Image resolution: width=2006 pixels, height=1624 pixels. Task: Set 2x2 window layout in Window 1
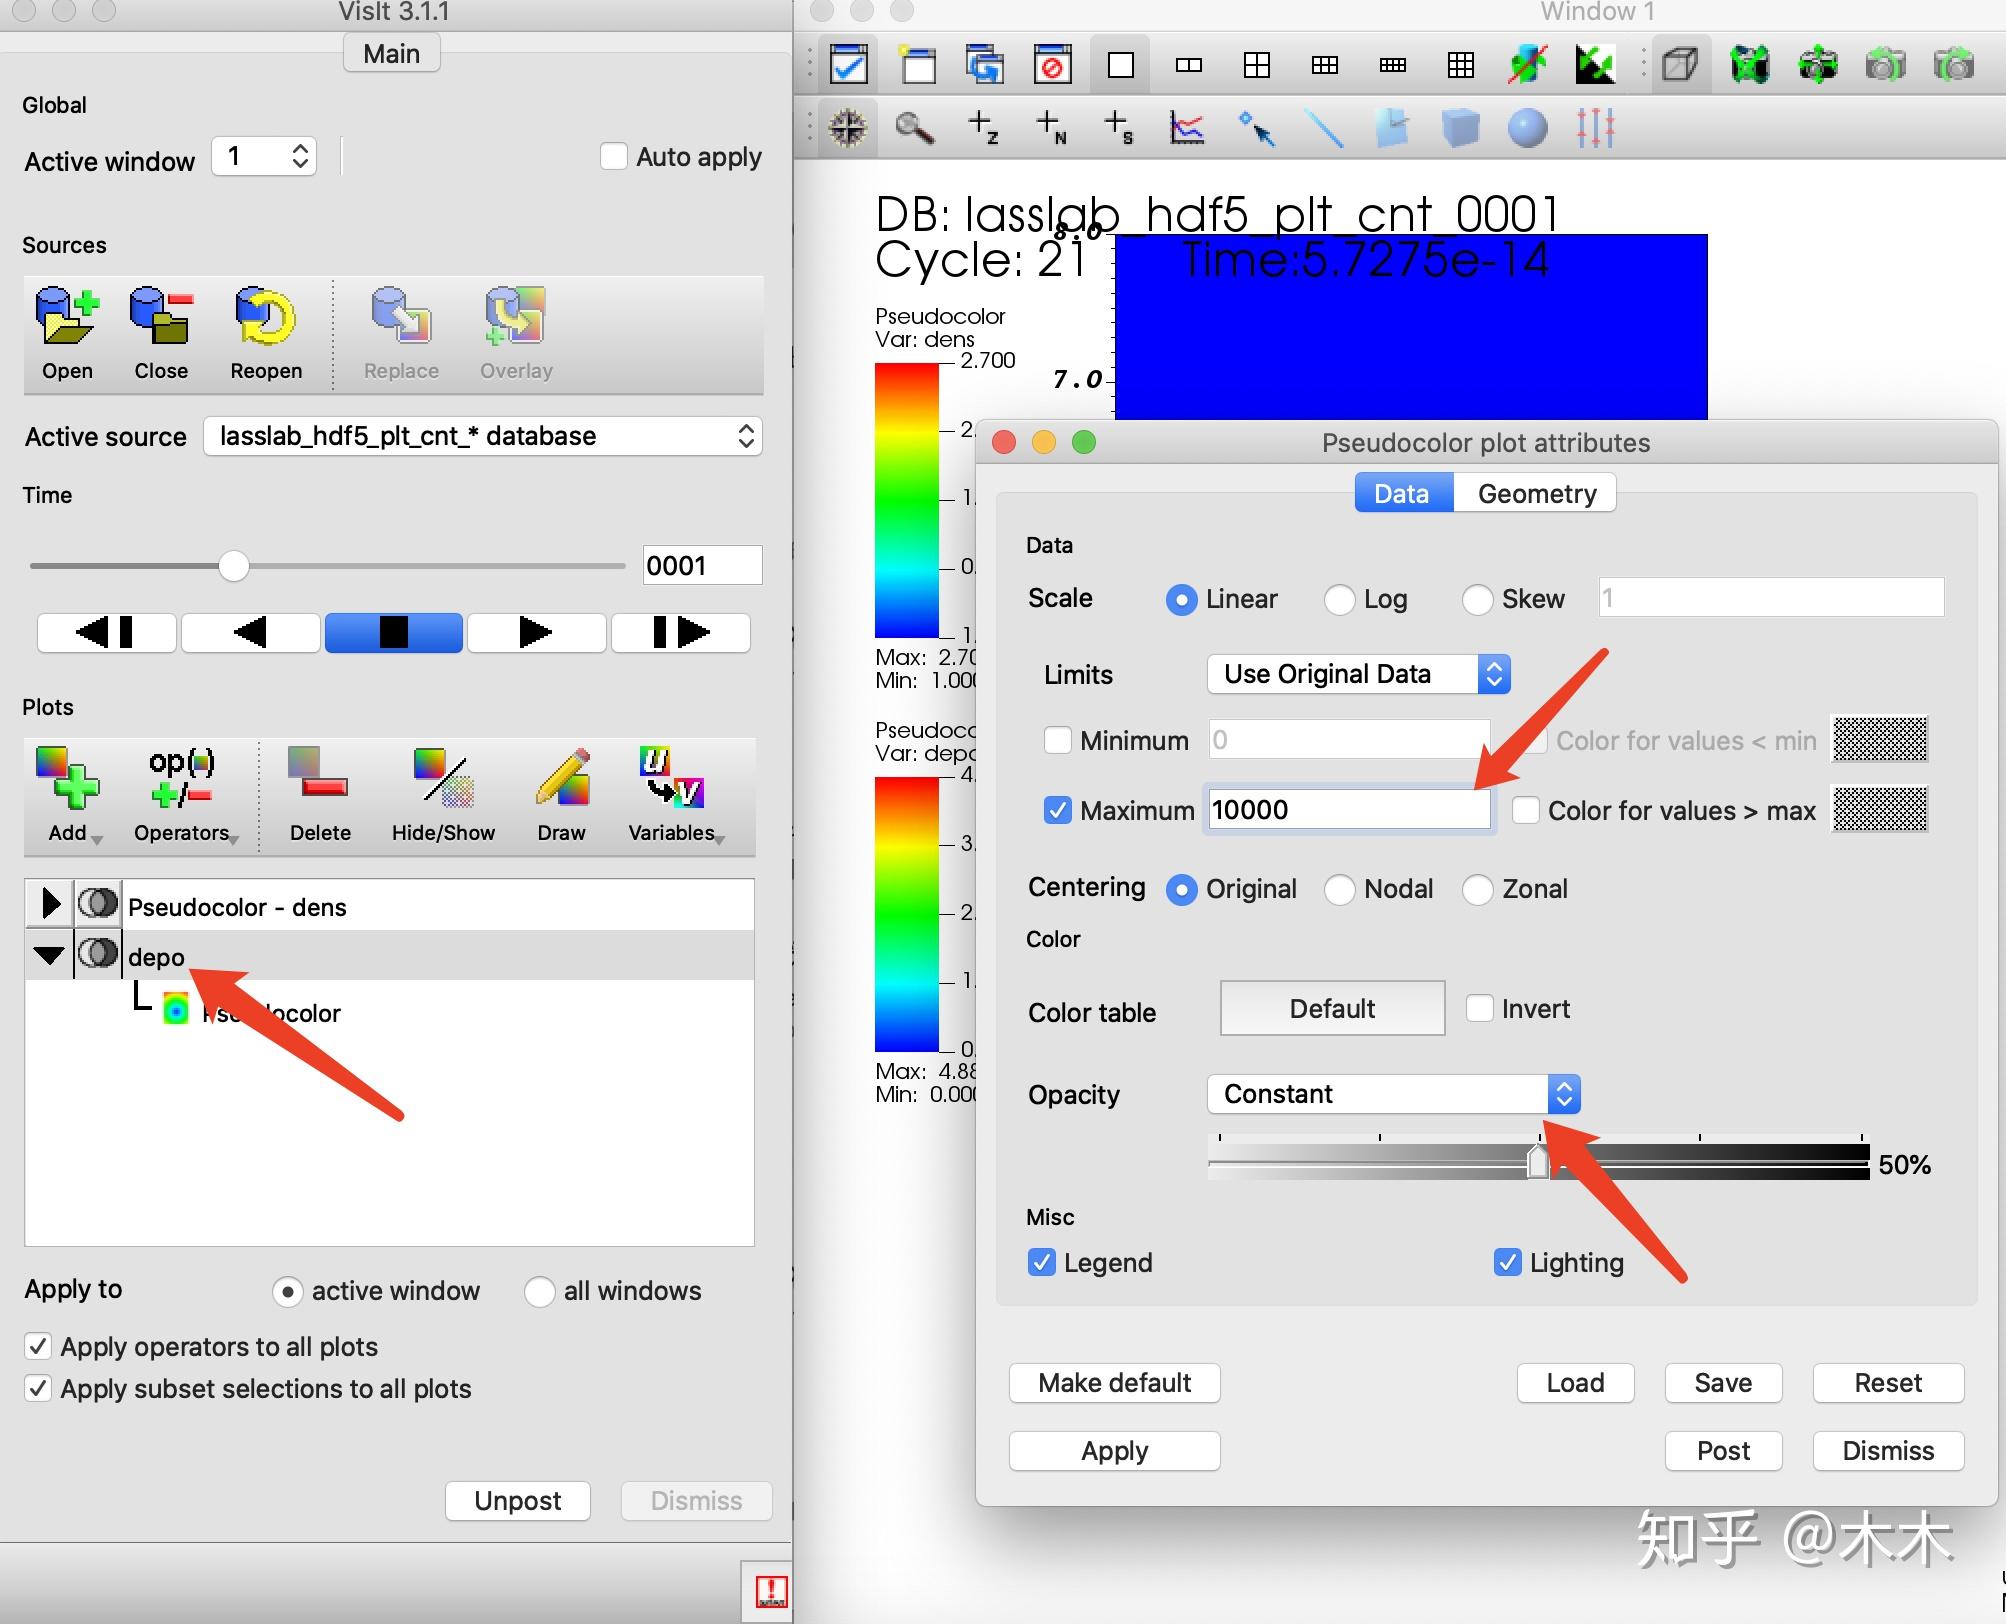tap(1256, 66)
